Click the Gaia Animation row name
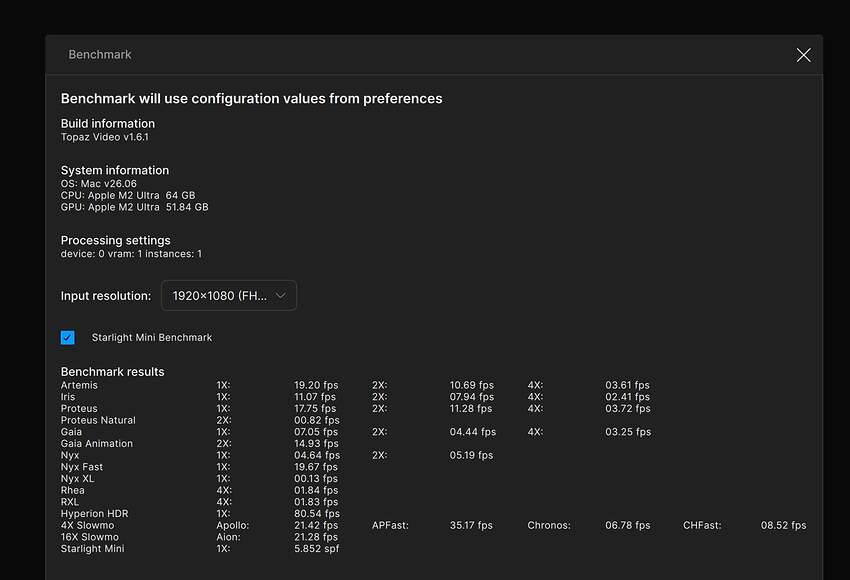 [x=96, y=443]
